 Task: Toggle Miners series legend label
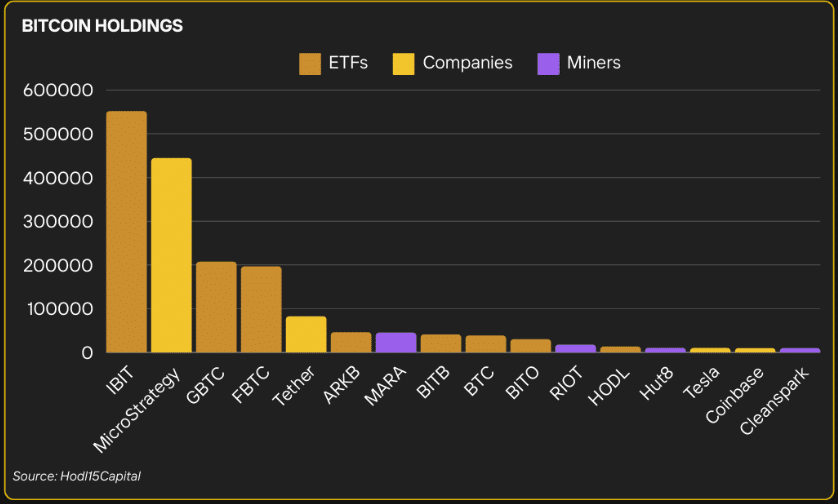[594, 63]
